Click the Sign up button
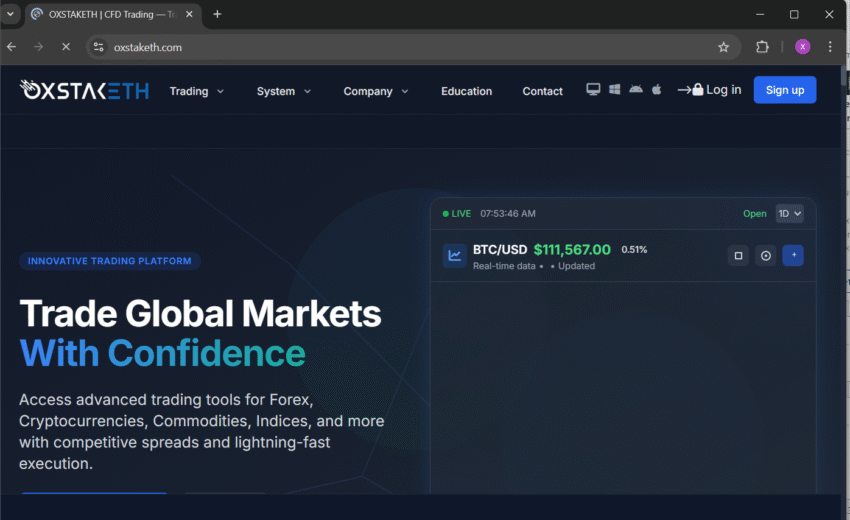Viewport: 850px width, 520px height. 784,90
